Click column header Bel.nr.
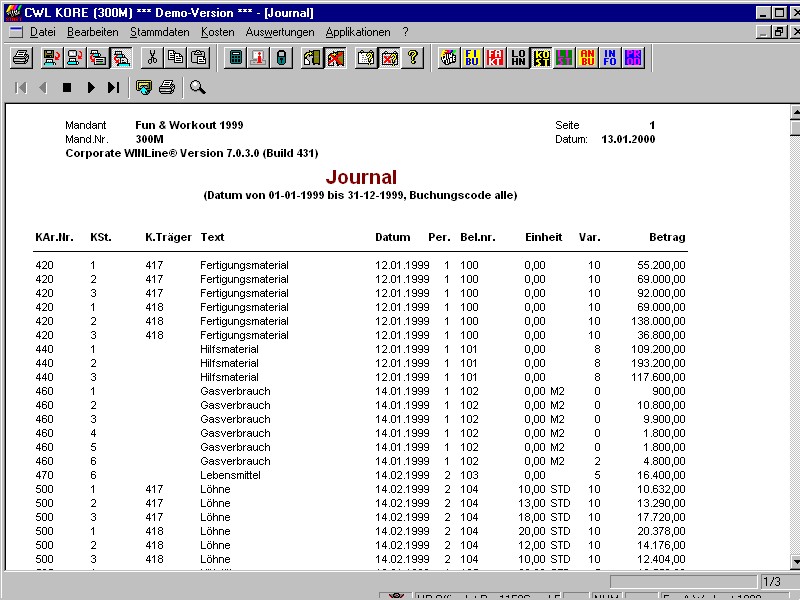Image resolution: width=800 pixels, height=600 pixels. [x=478, y=237]
